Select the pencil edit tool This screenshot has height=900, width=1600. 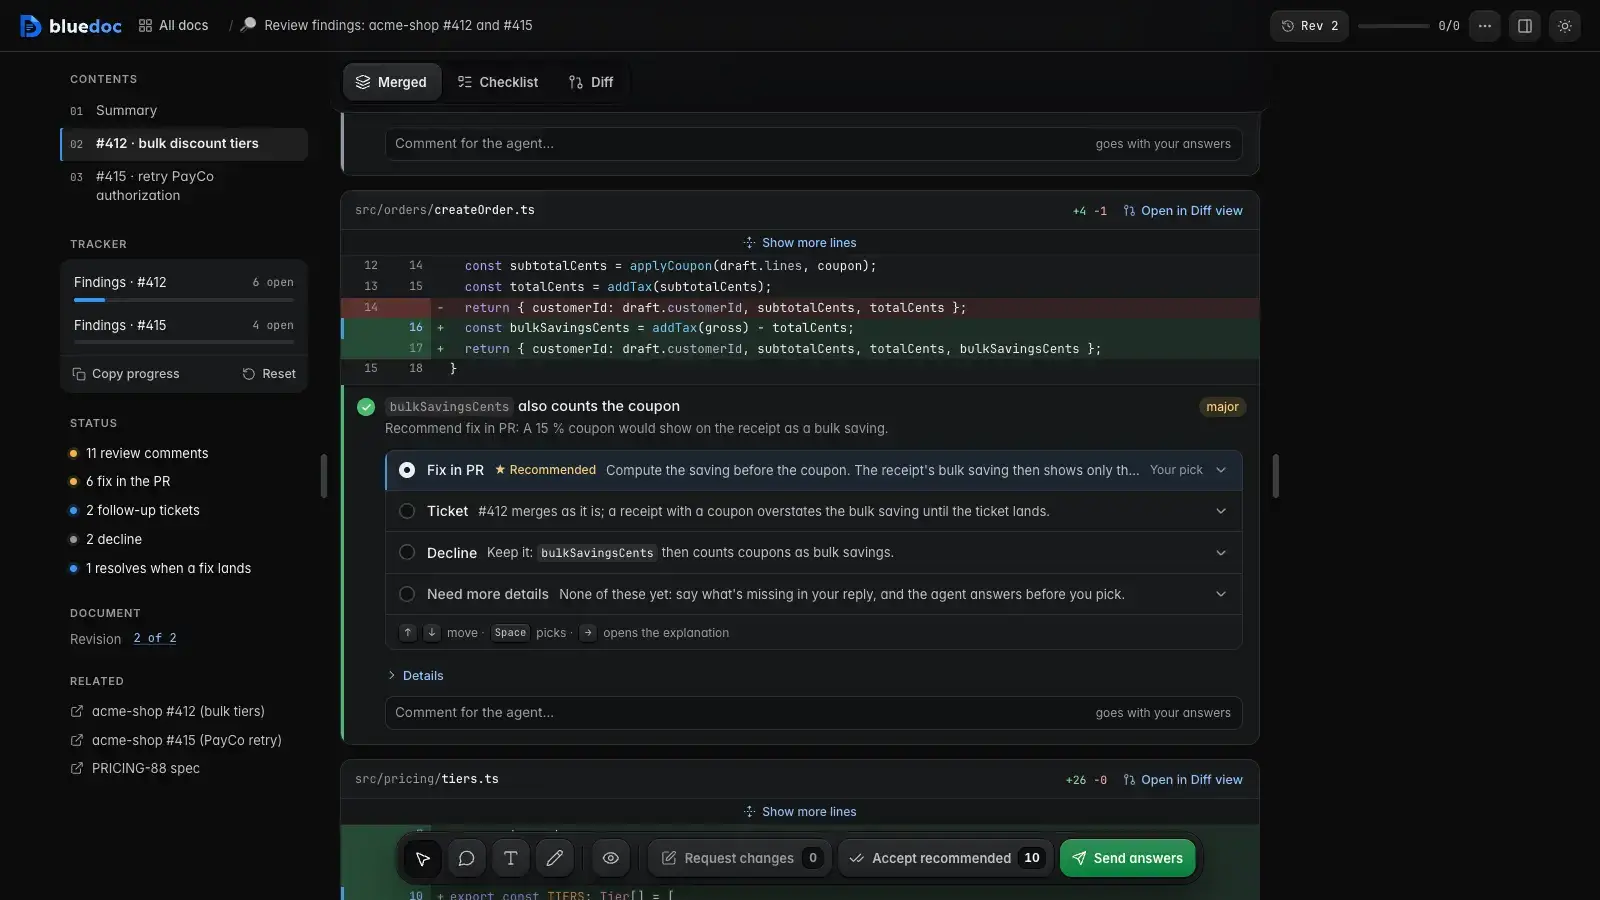tap(555, 858)
